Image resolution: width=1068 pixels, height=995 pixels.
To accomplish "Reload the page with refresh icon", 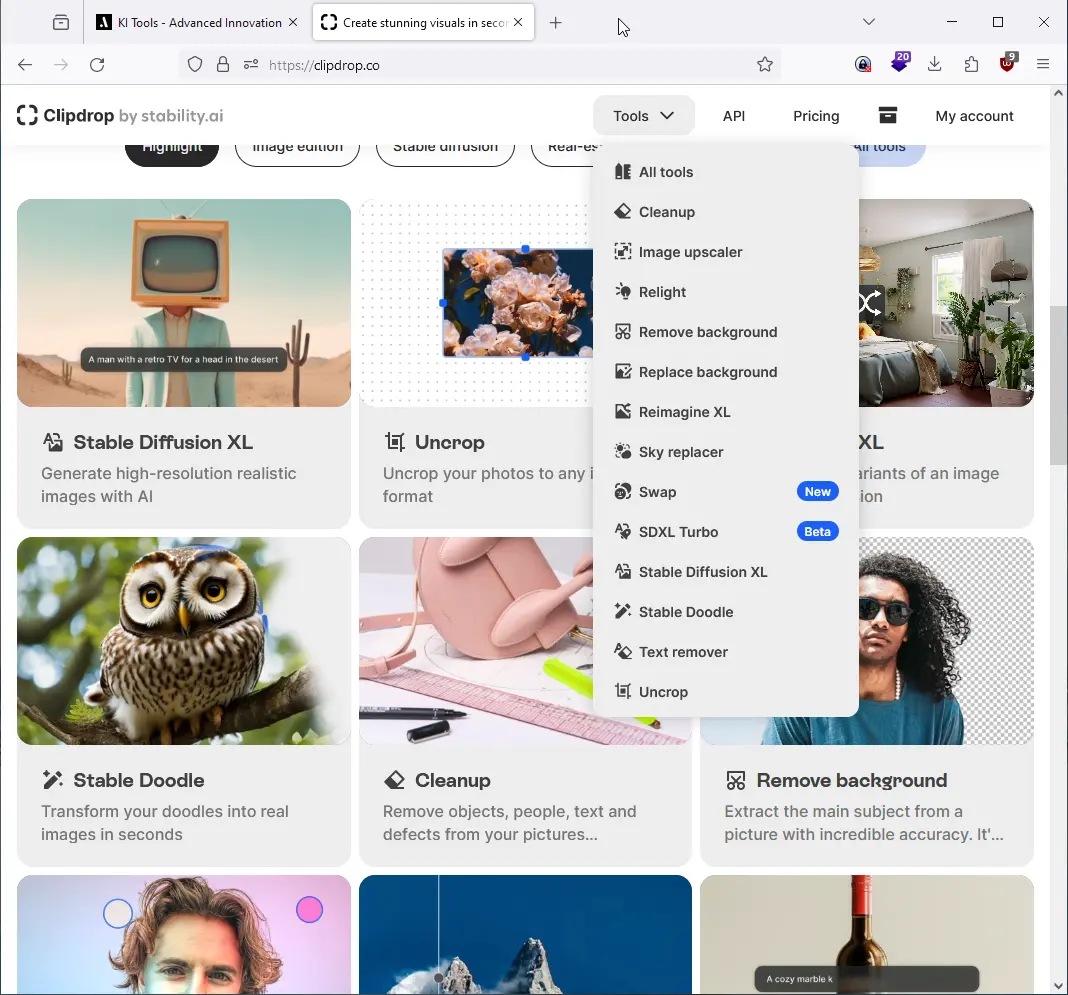I will pyautogui.click(x=97, y=65).
